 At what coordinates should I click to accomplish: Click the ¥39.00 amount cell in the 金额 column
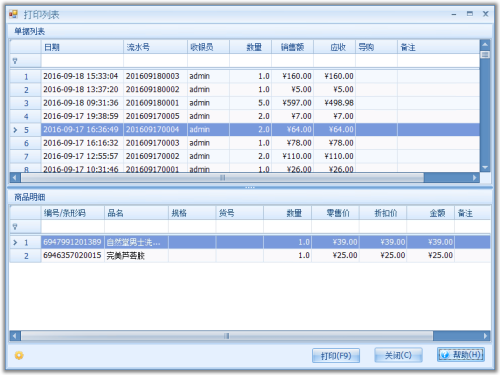tap(431, 242)
